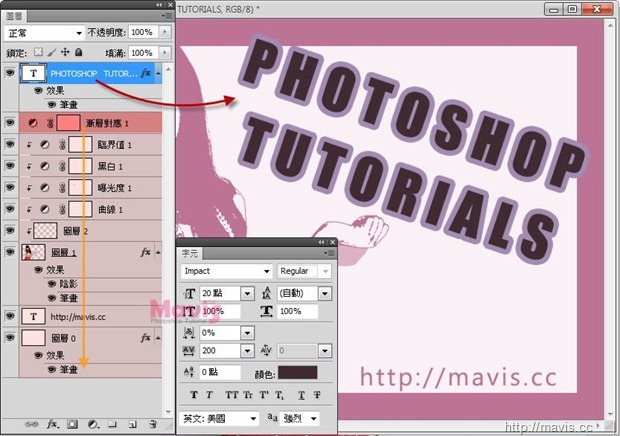Image resolution: width=620 pixels, height=436 pixels.
Task: Toggle 陰影 effect visibility on 圖層 1
Action: 51,284
